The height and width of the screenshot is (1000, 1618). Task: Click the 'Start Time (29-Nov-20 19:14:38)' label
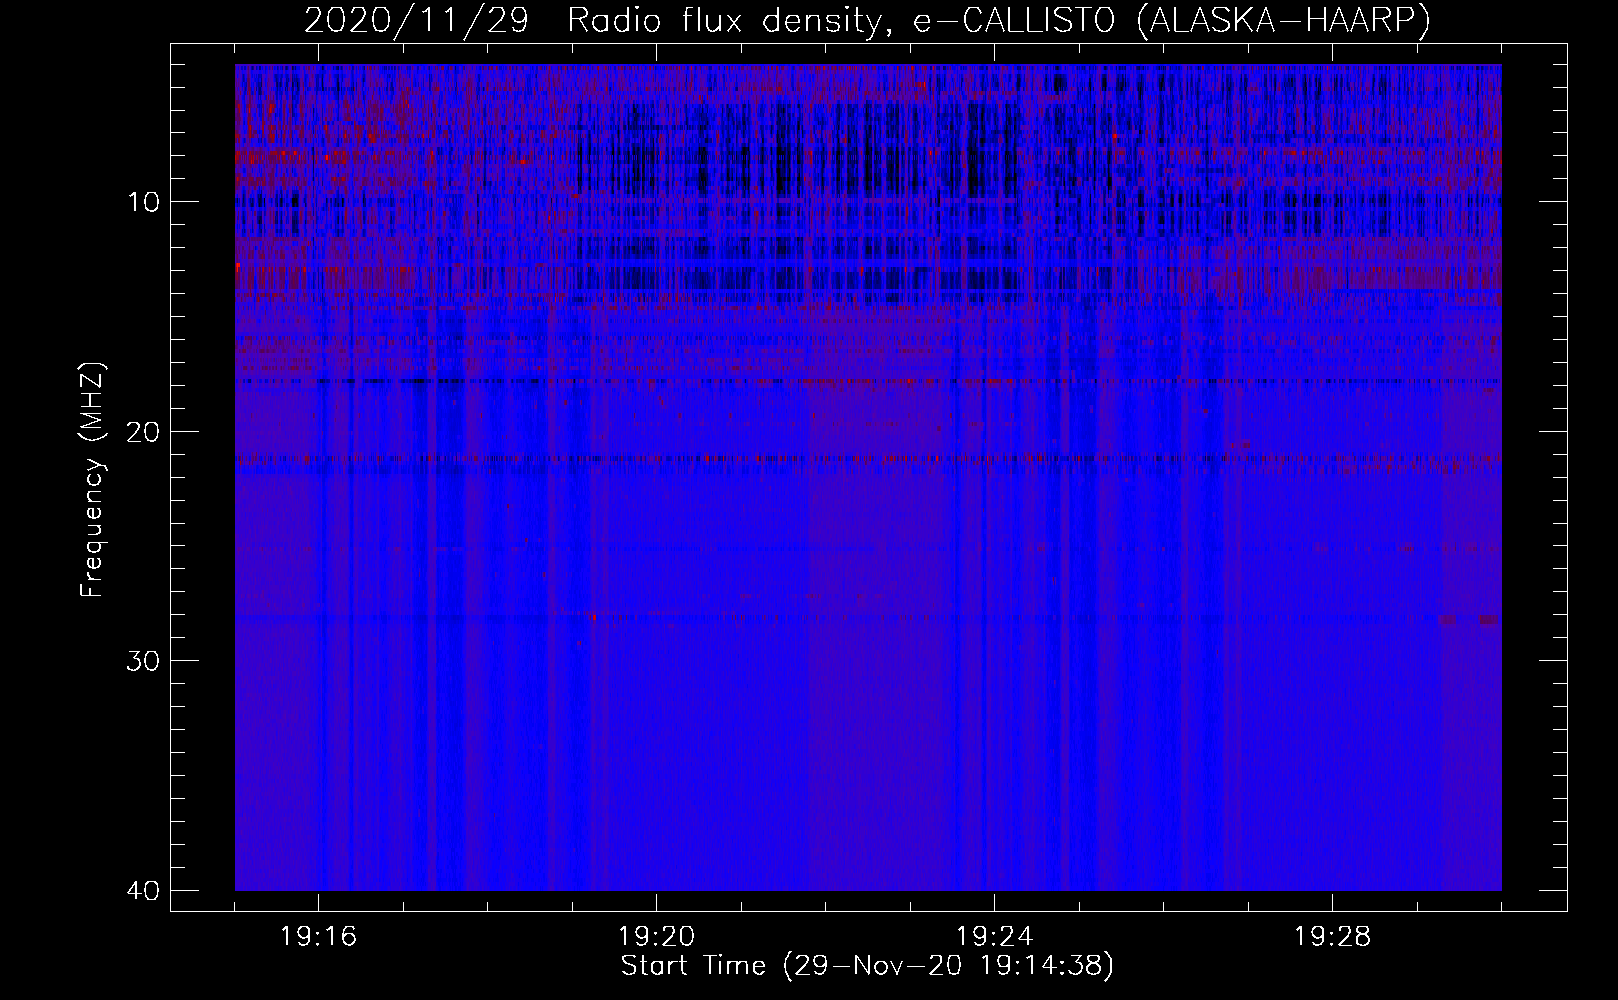[867, 966]
